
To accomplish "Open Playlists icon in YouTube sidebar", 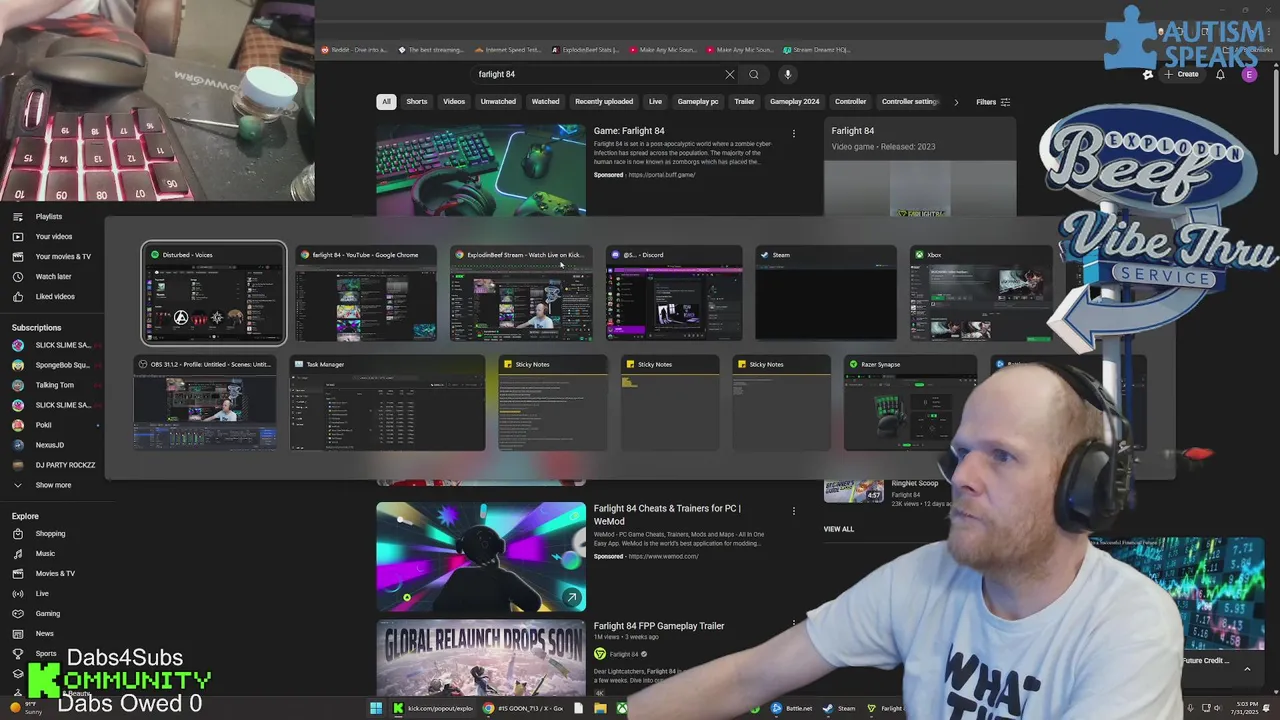I will (17, 216).
